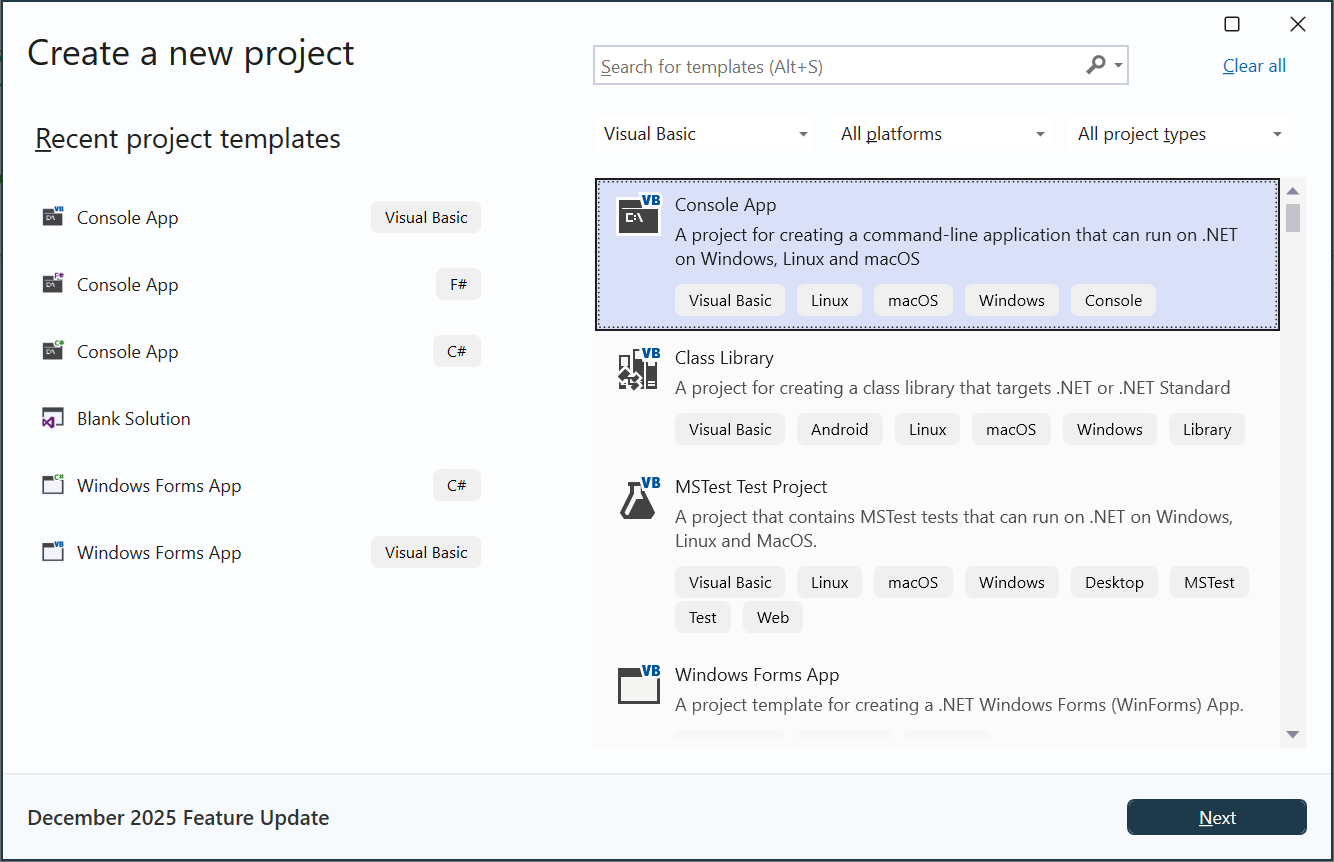The image size is (1334, 862).
Task: Click the template list scrollbar thumb
Action: point(1293,217)
